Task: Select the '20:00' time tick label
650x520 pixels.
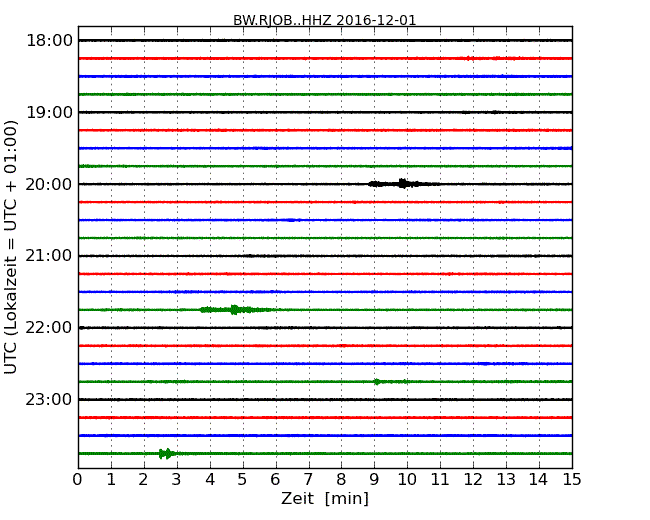Action: click(49, 184)
